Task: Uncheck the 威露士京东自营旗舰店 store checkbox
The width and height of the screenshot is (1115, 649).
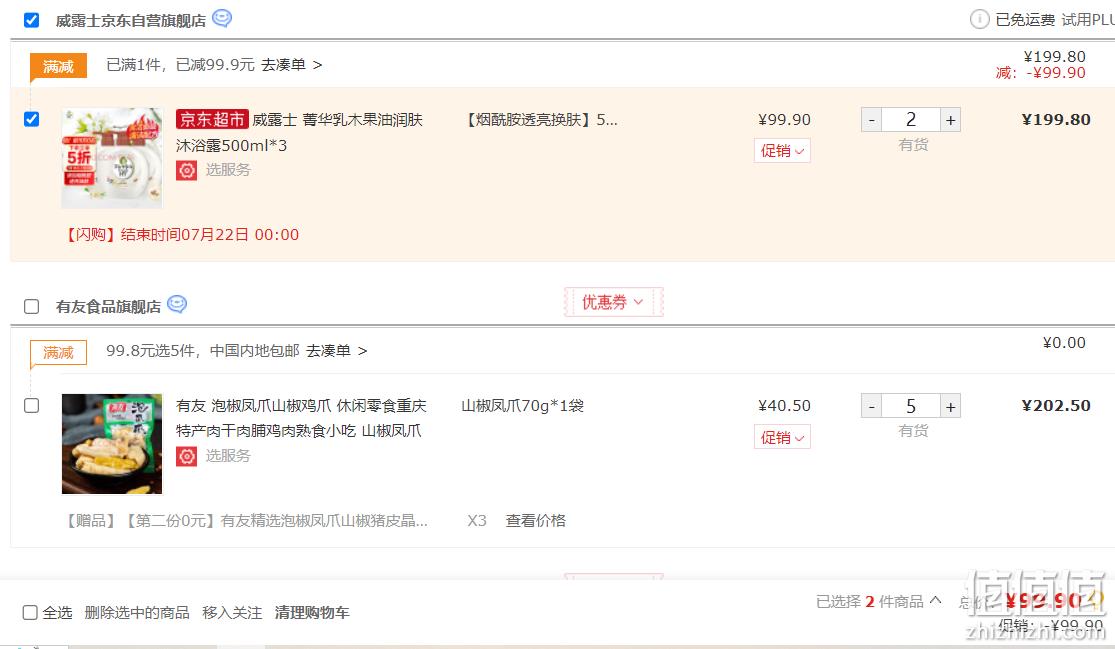Action: [31, 20]
